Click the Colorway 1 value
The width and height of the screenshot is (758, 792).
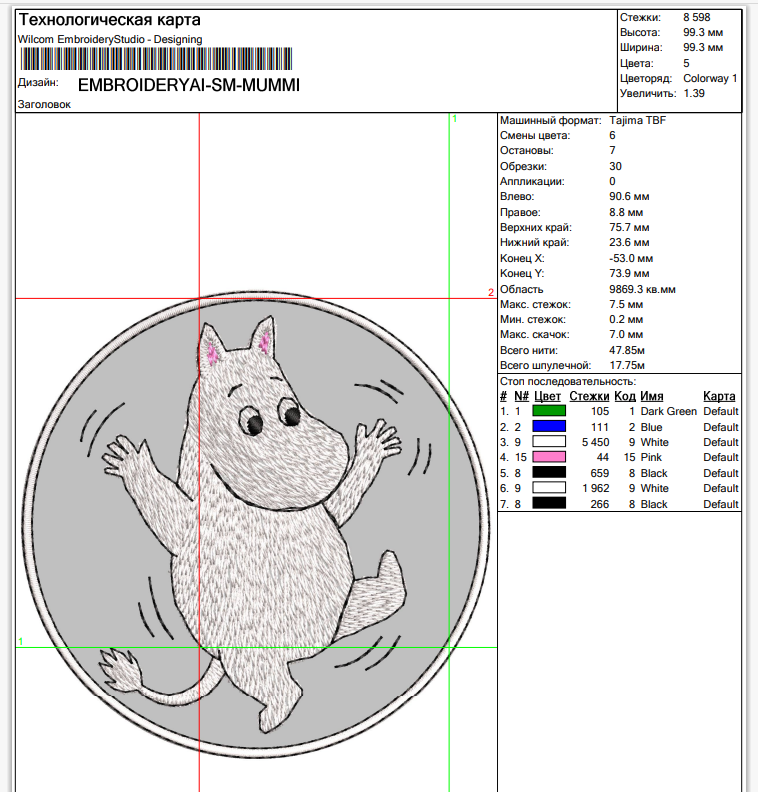(710, 78)
